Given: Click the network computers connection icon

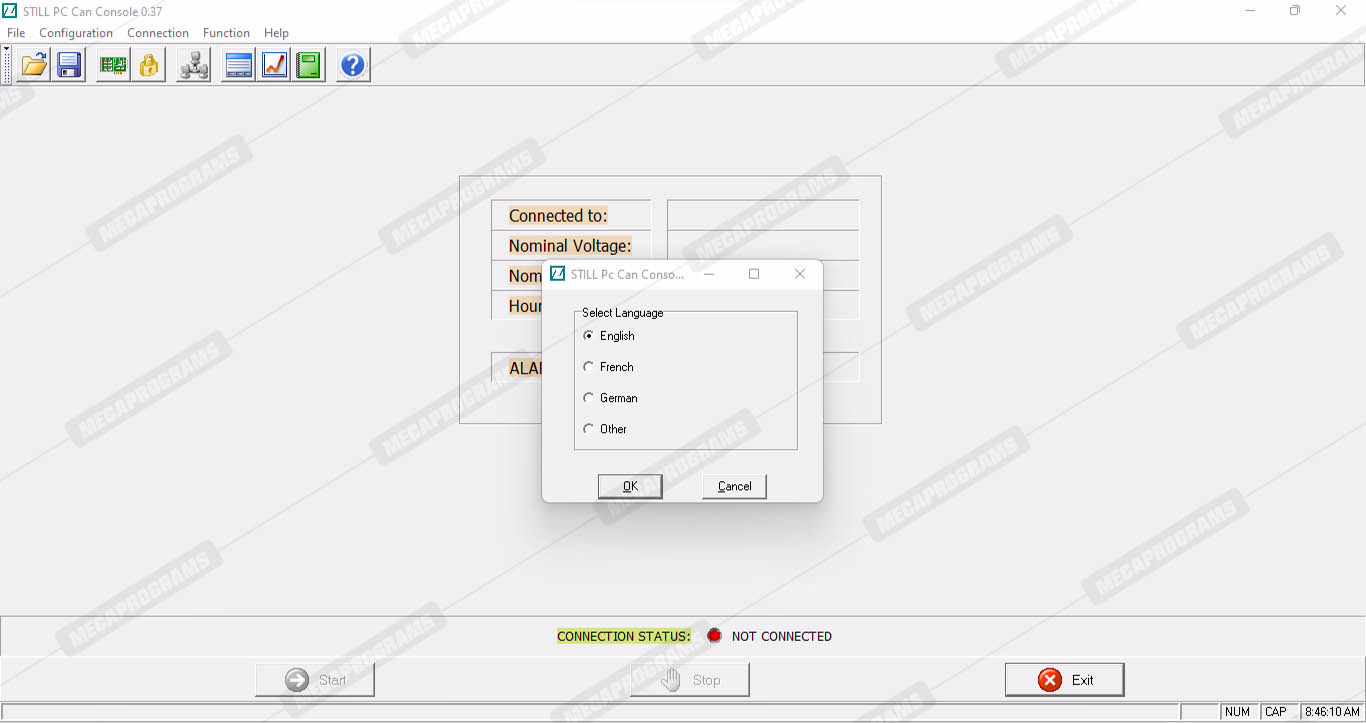Looking at the screenshot, I should pos(193,66).
